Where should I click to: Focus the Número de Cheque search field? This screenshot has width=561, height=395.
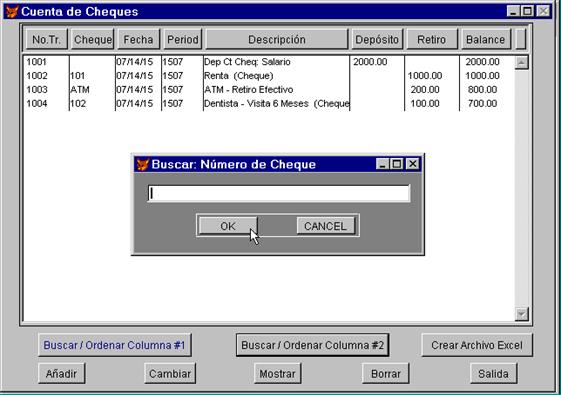[x=279, y=193]
